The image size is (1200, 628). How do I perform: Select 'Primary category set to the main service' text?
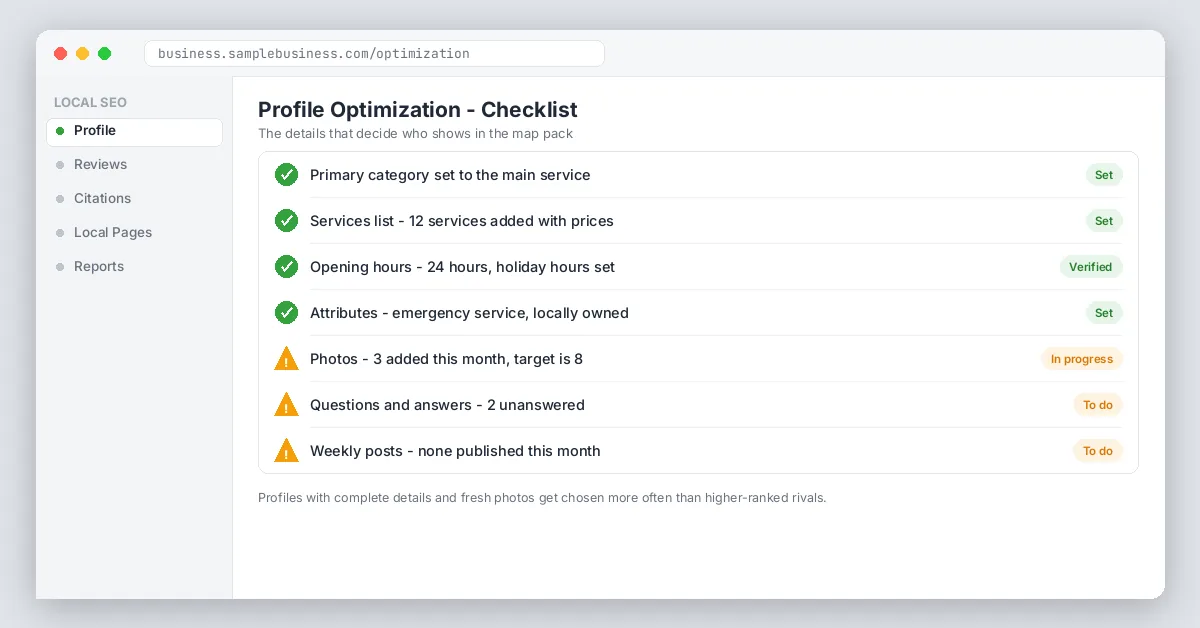(450, 175)
